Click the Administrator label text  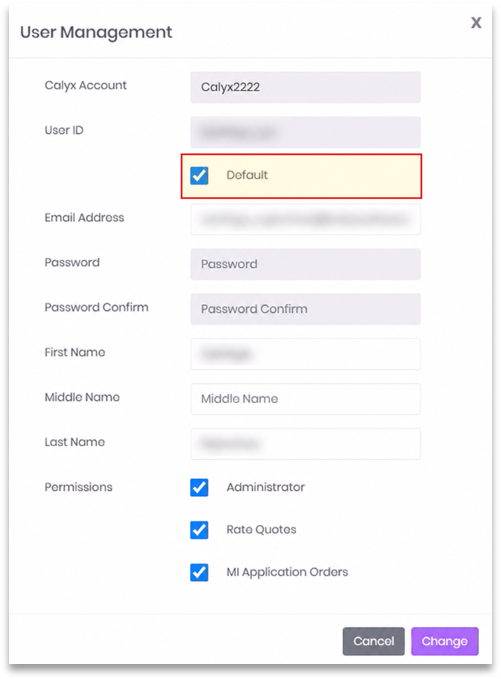pos(265,487)
